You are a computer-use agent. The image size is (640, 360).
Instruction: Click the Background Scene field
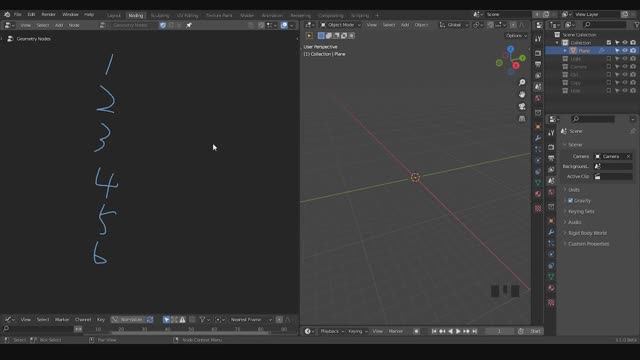(613, 166)
